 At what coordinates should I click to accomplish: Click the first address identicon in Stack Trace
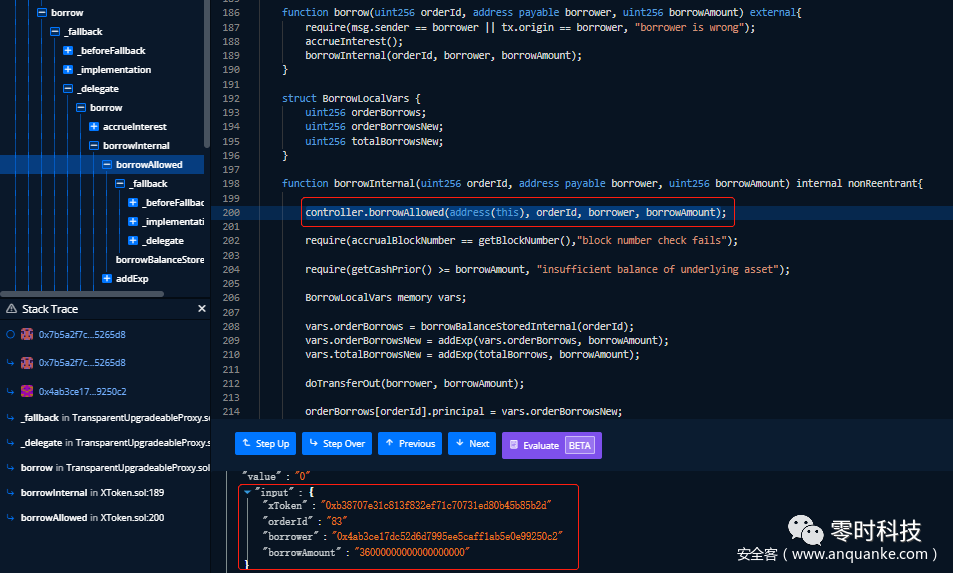pos(27,334)
